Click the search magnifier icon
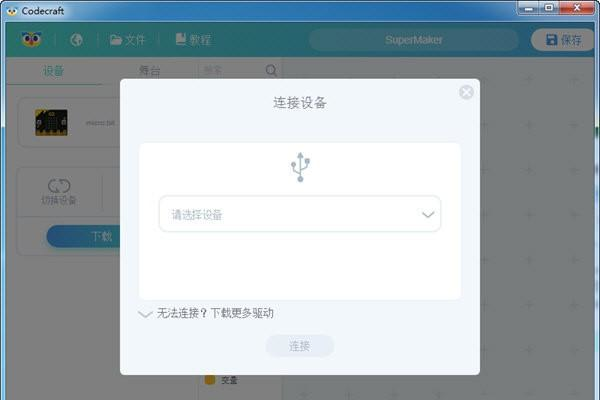Viewport: 600px width, 400px height. click(271, 70)
